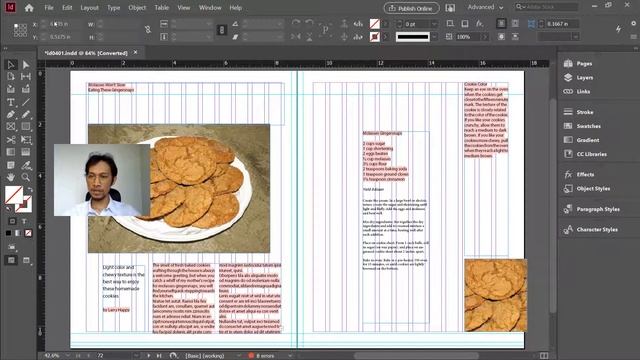Click the drop shadow icon in control bar
Viewport: 640px width, 360px height.
[465, 24]
